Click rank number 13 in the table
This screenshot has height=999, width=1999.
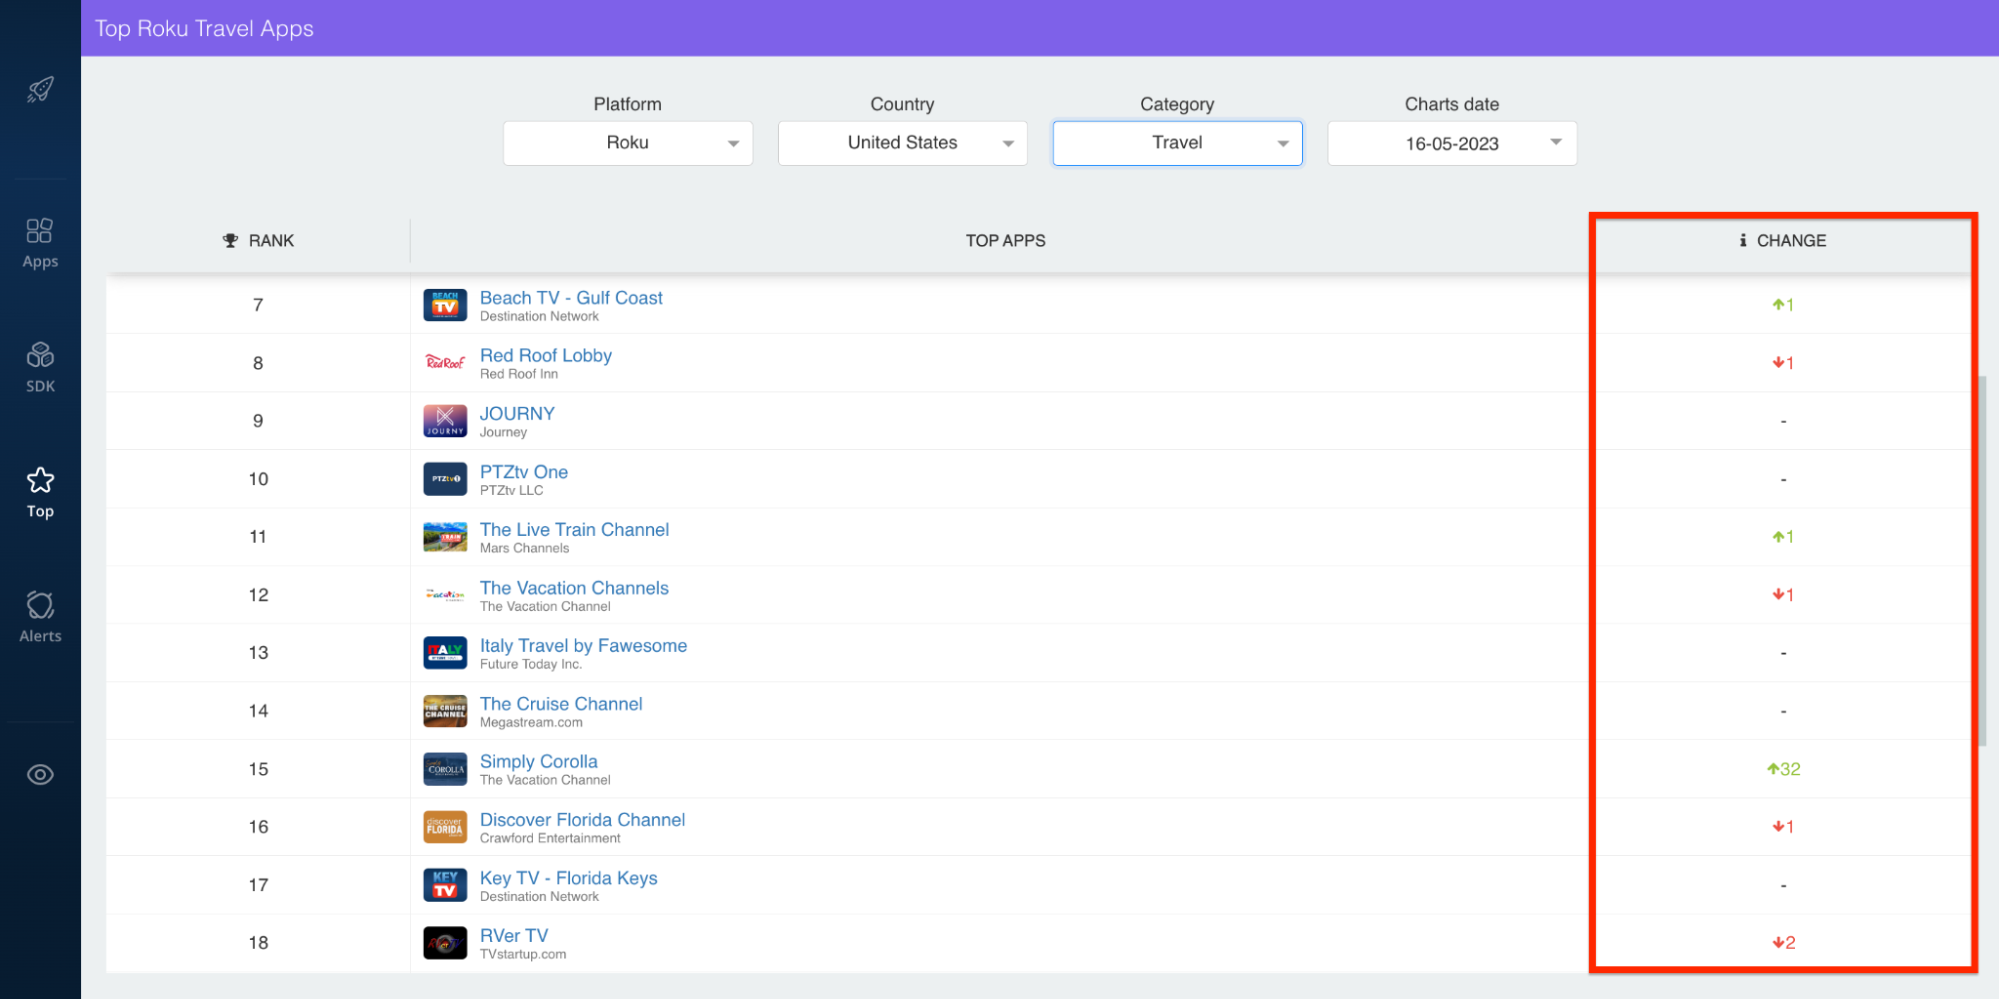coord(258,653)
